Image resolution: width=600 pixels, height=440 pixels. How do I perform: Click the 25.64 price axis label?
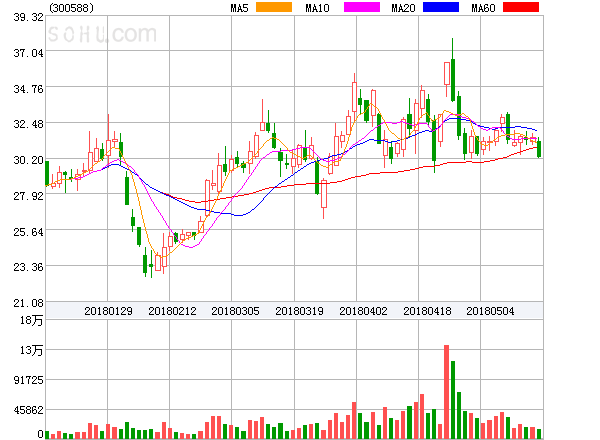tap(28, 232)
